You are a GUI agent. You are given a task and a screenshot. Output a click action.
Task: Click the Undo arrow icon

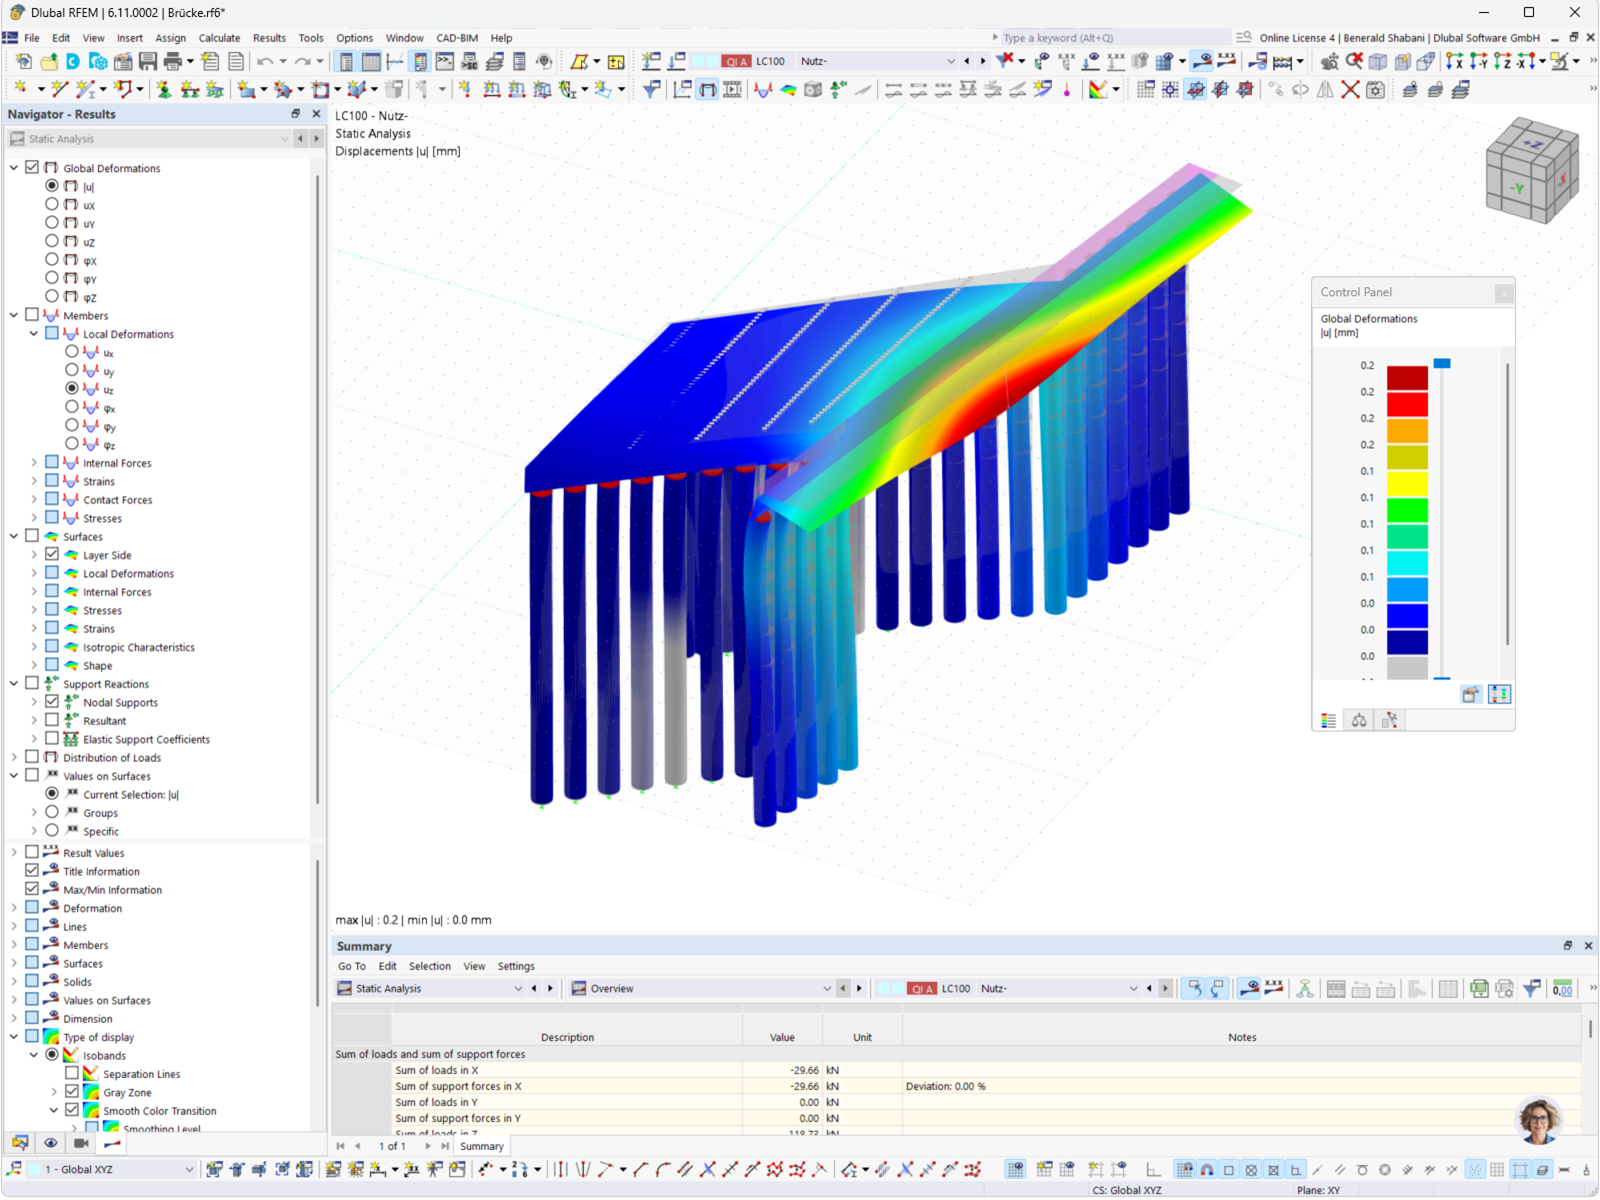click(264, 62)
